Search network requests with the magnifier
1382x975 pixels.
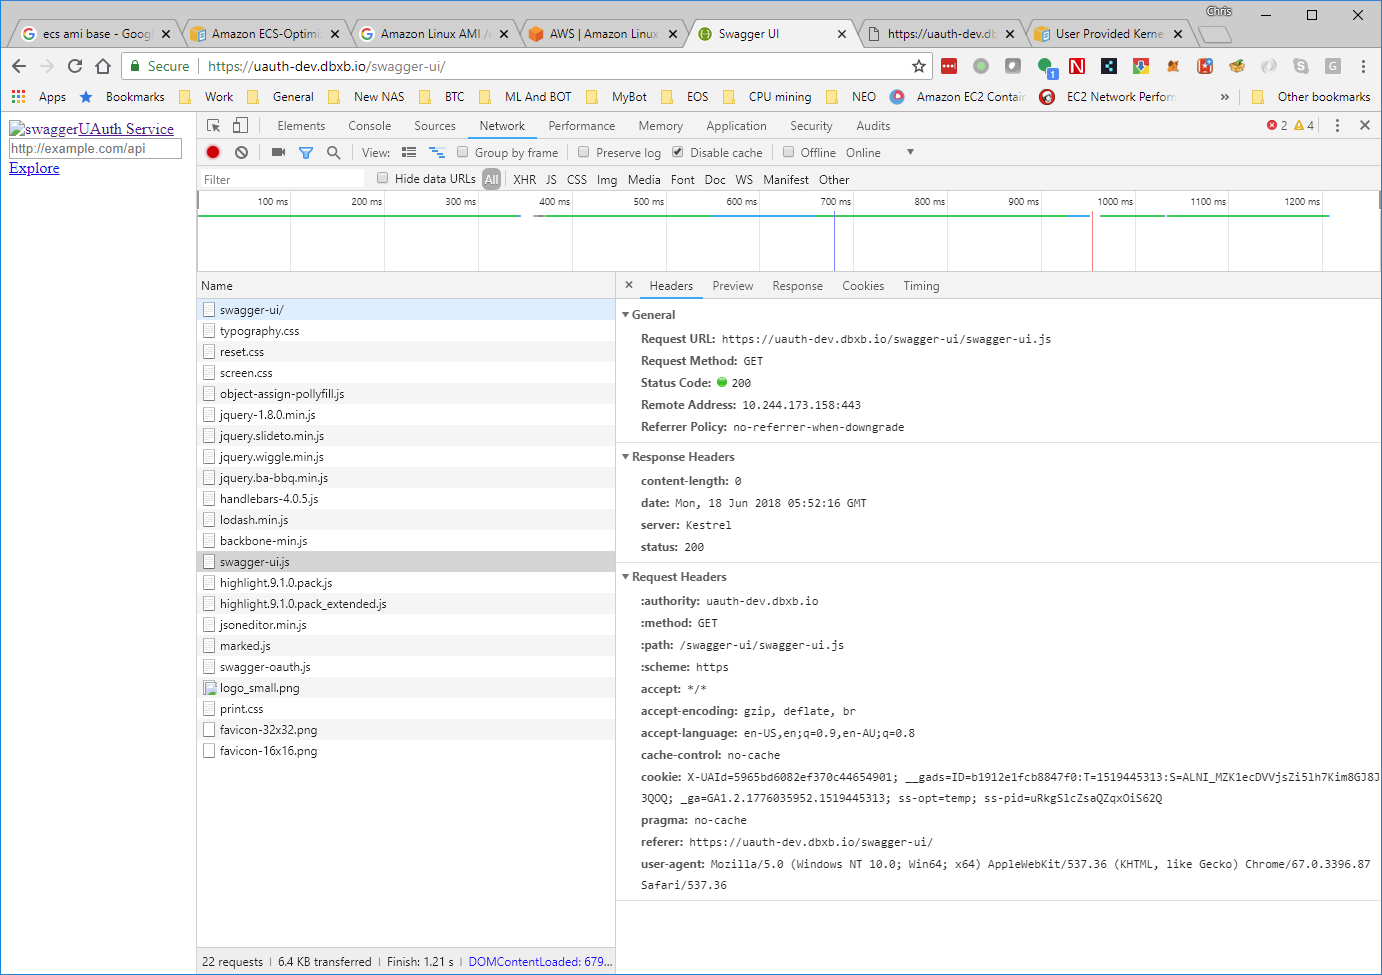click(x=333, y=152)
